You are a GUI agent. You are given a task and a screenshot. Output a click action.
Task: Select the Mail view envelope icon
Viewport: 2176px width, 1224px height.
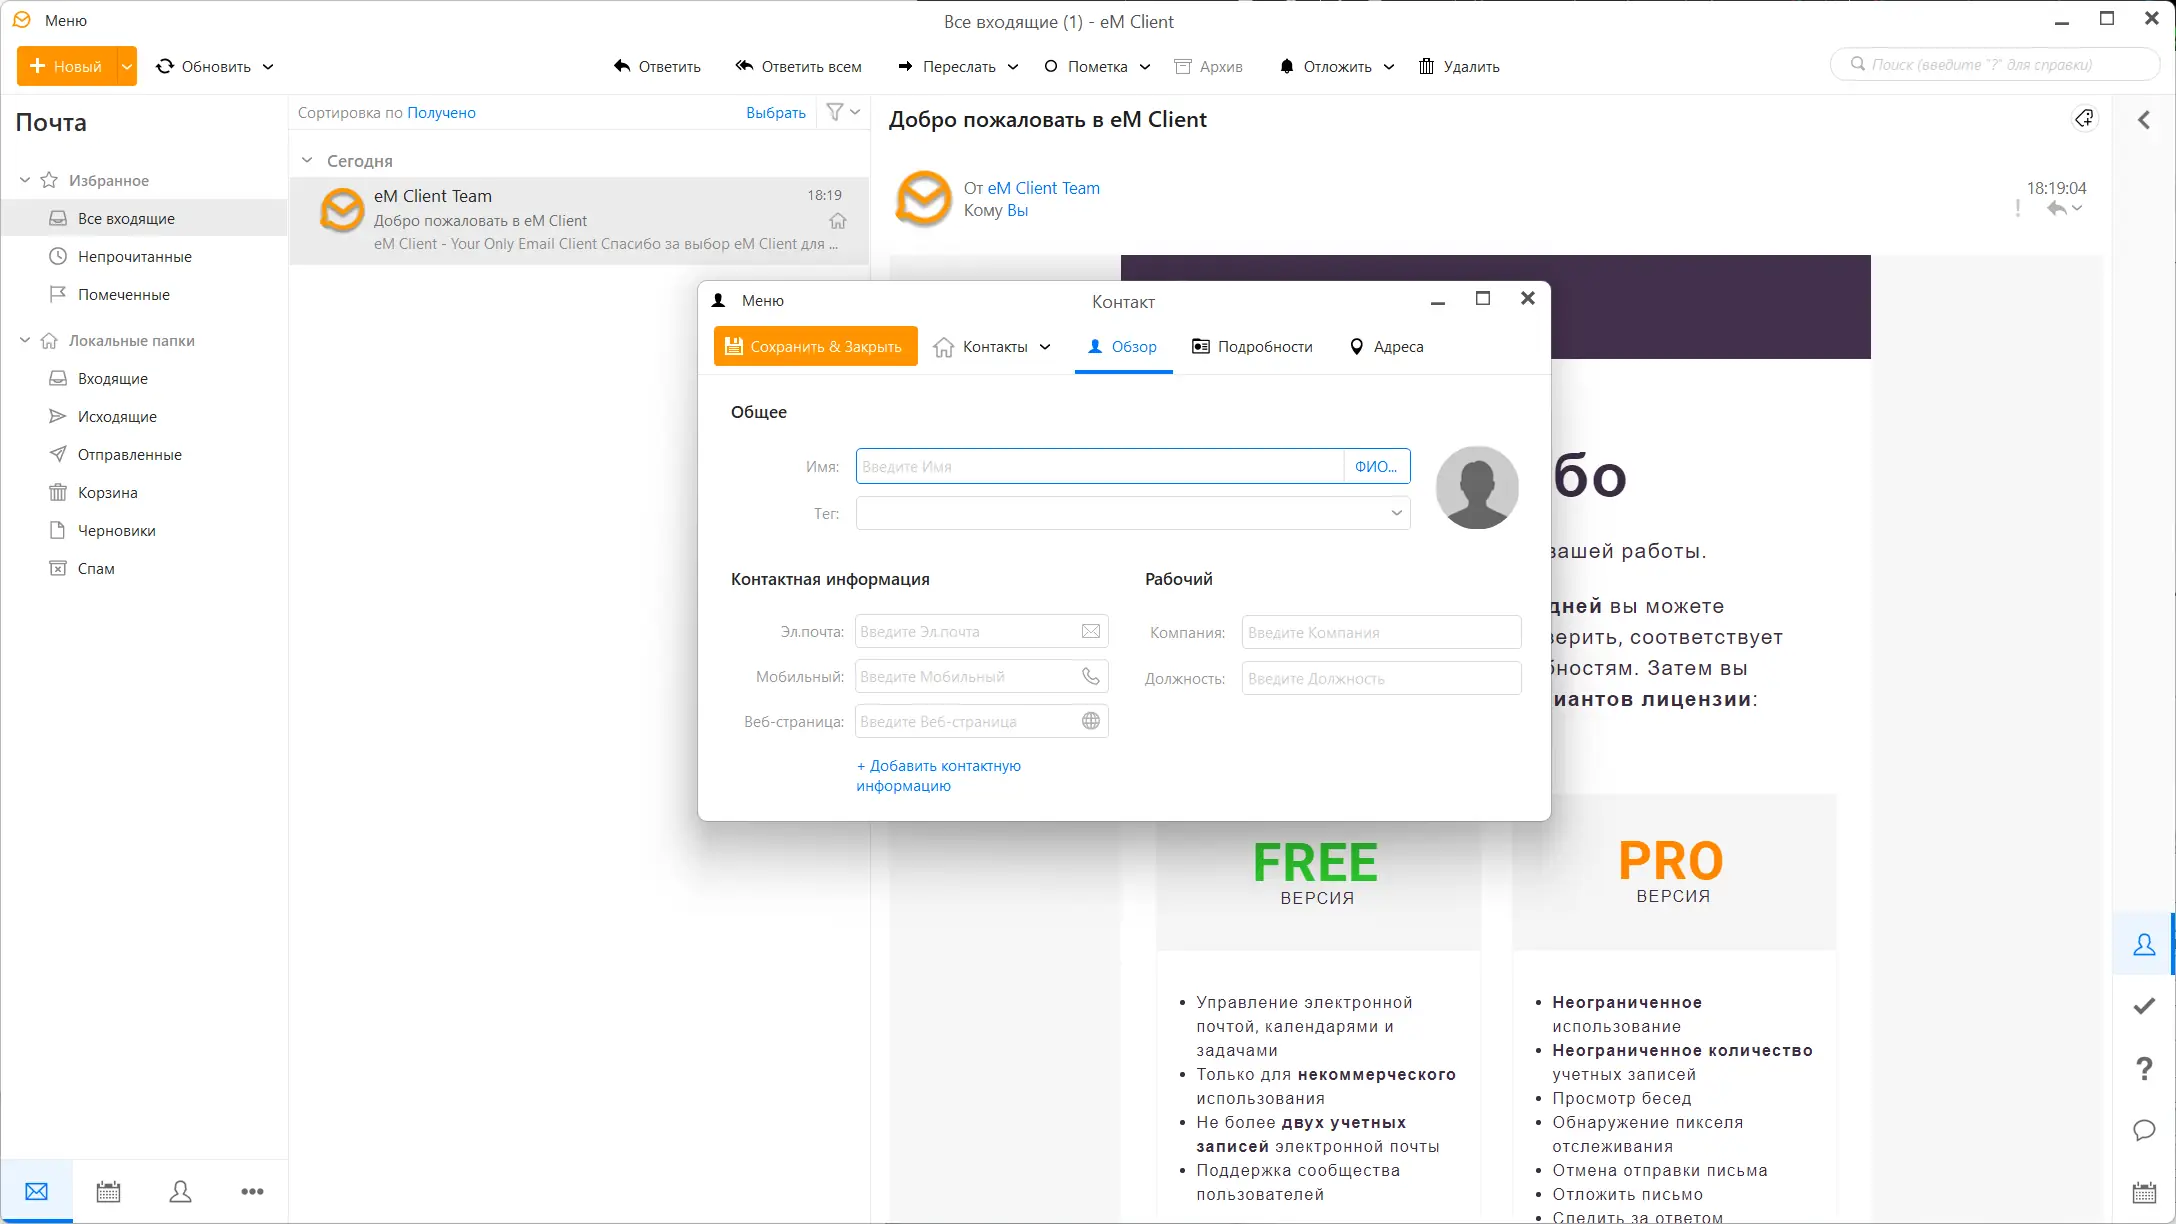pos(36,1191)
